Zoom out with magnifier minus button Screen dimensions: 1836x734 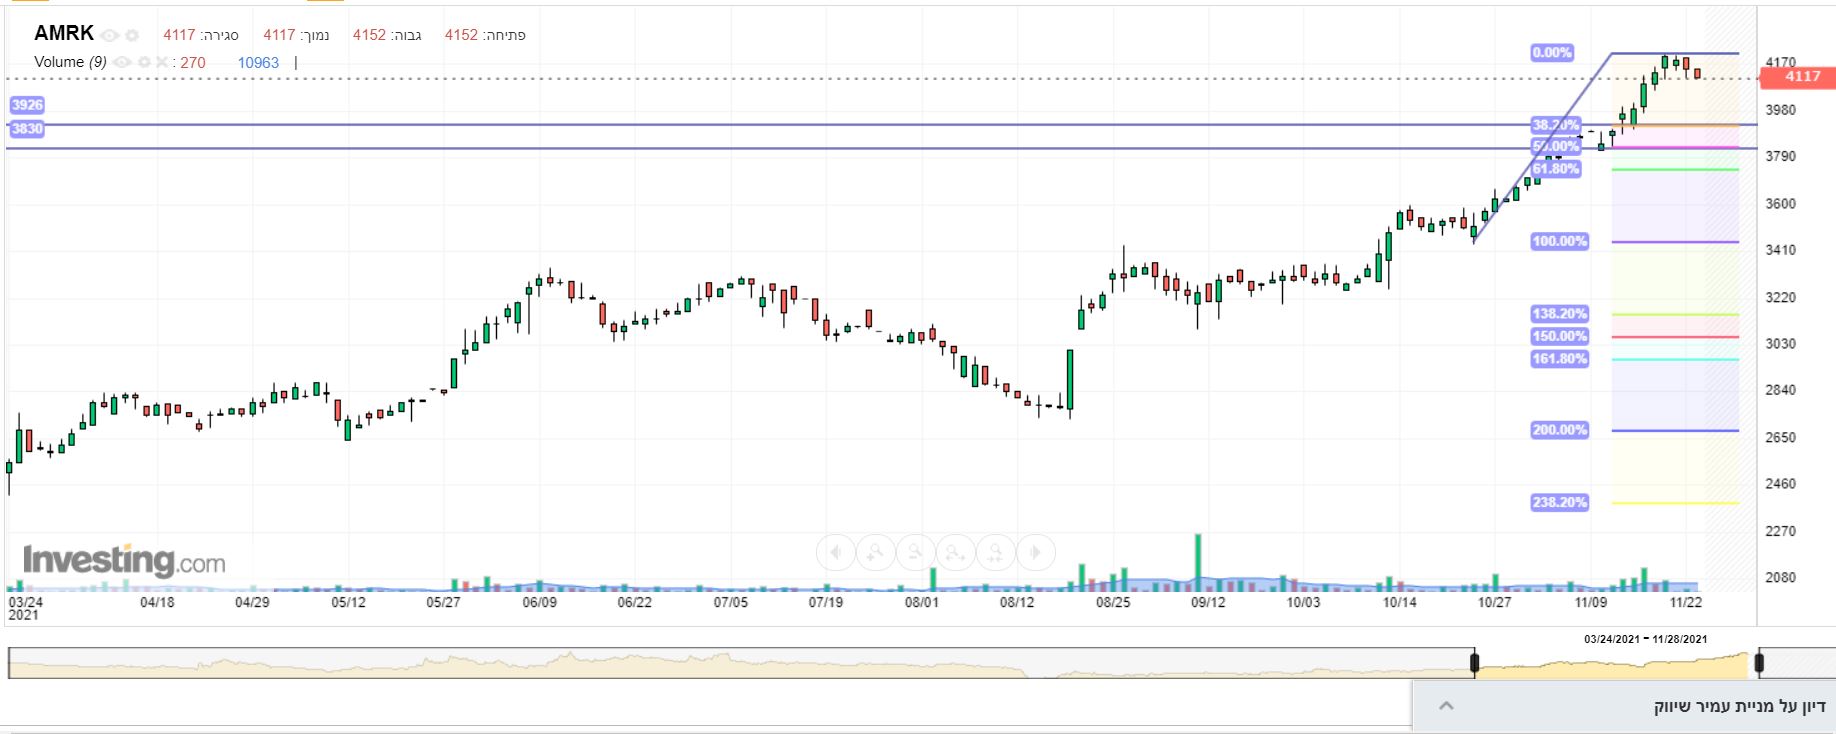tap(916, 552)
